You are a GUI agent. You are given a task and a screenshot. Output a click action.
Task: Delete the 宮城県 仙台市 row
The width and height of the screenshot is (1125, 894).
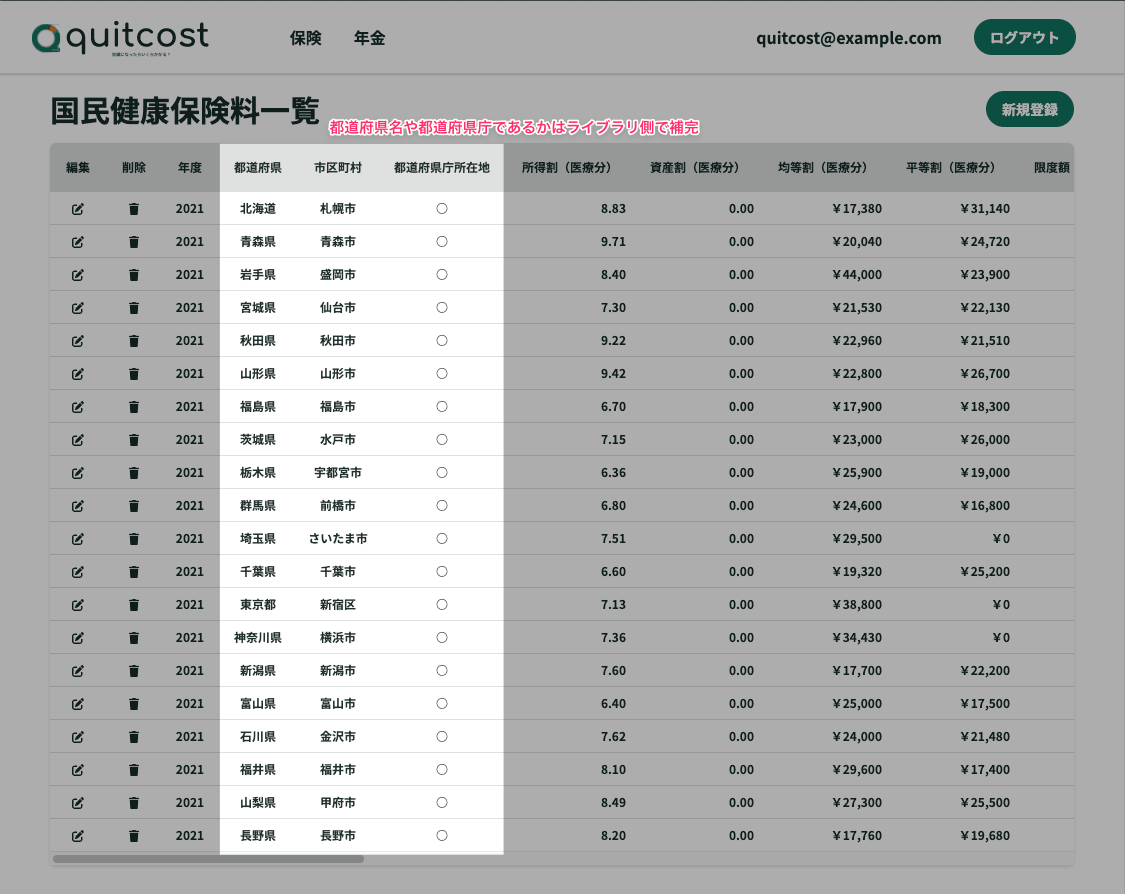(x=133, y=308)
